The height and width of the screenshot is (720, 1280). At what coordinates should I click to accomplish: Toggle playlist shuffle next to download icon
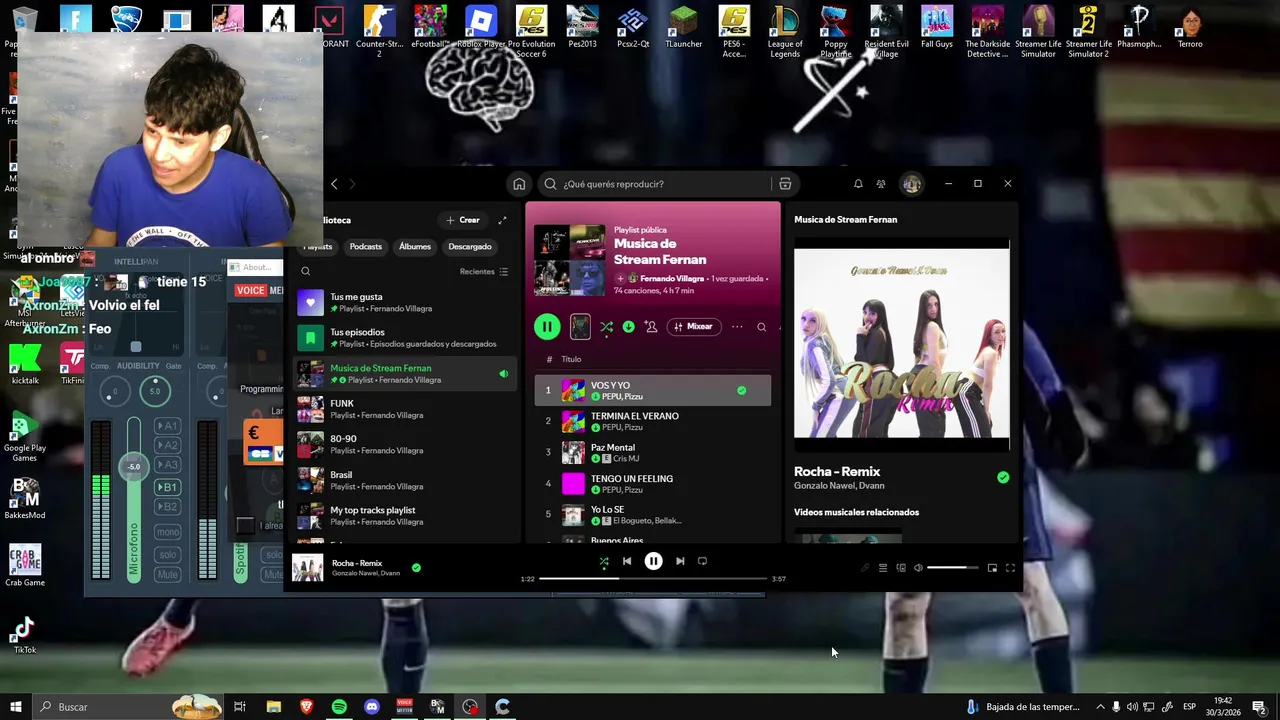[x=606, y=326]
